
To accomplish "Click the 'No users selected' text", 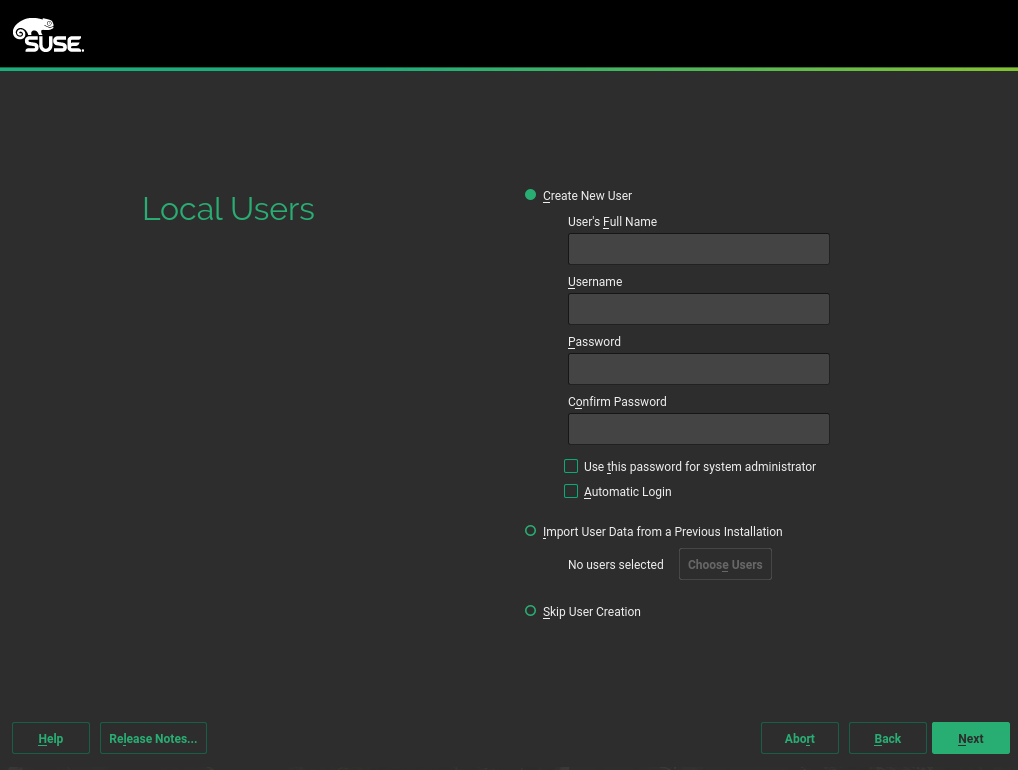I will [615, 565].
